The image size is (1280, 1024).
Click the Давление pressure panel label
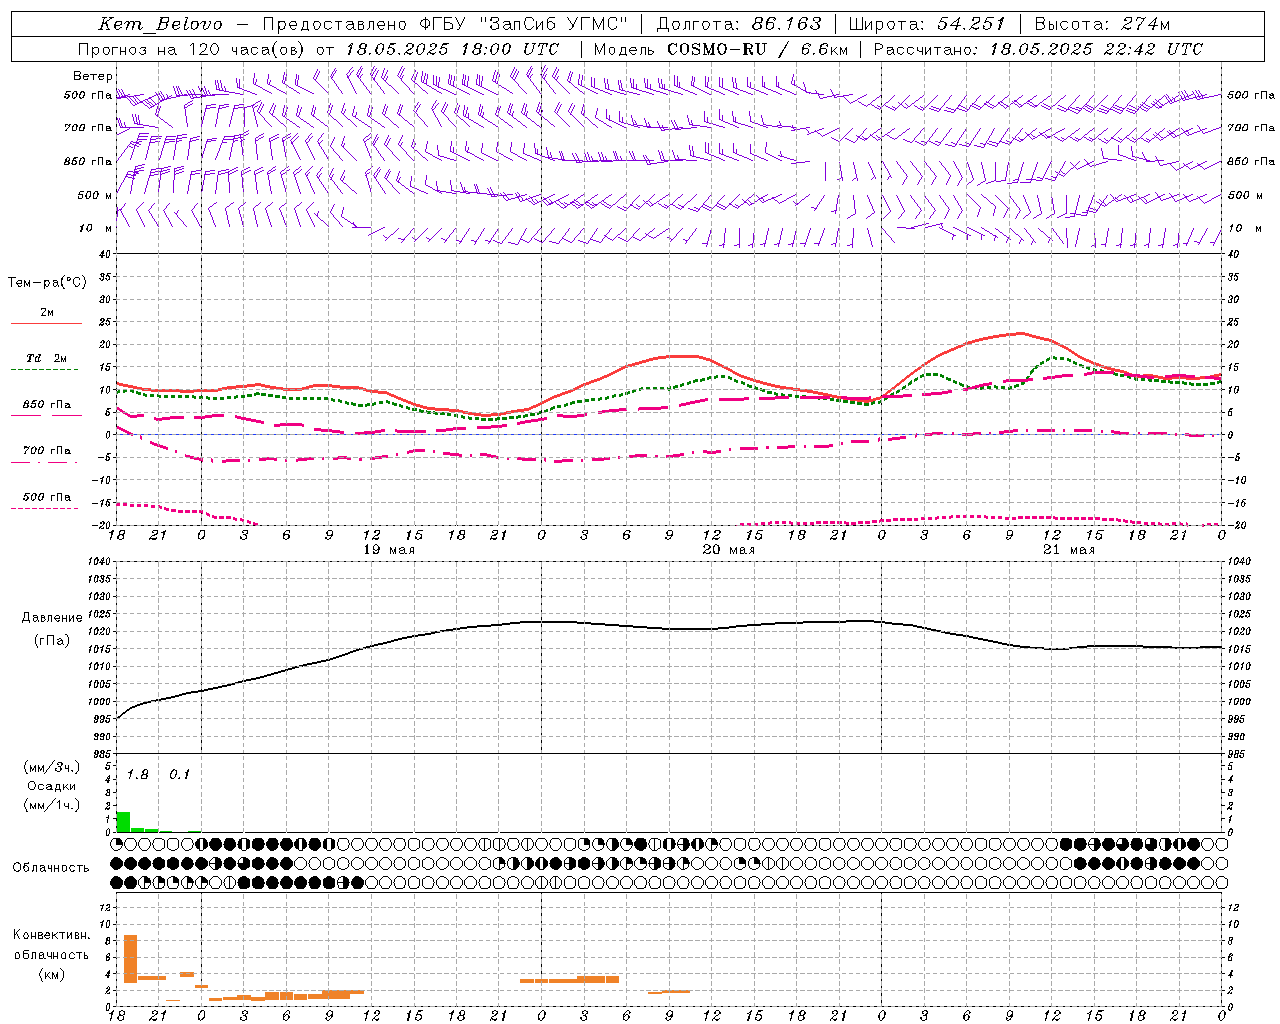pyautogui.click(x=52, y=618)
